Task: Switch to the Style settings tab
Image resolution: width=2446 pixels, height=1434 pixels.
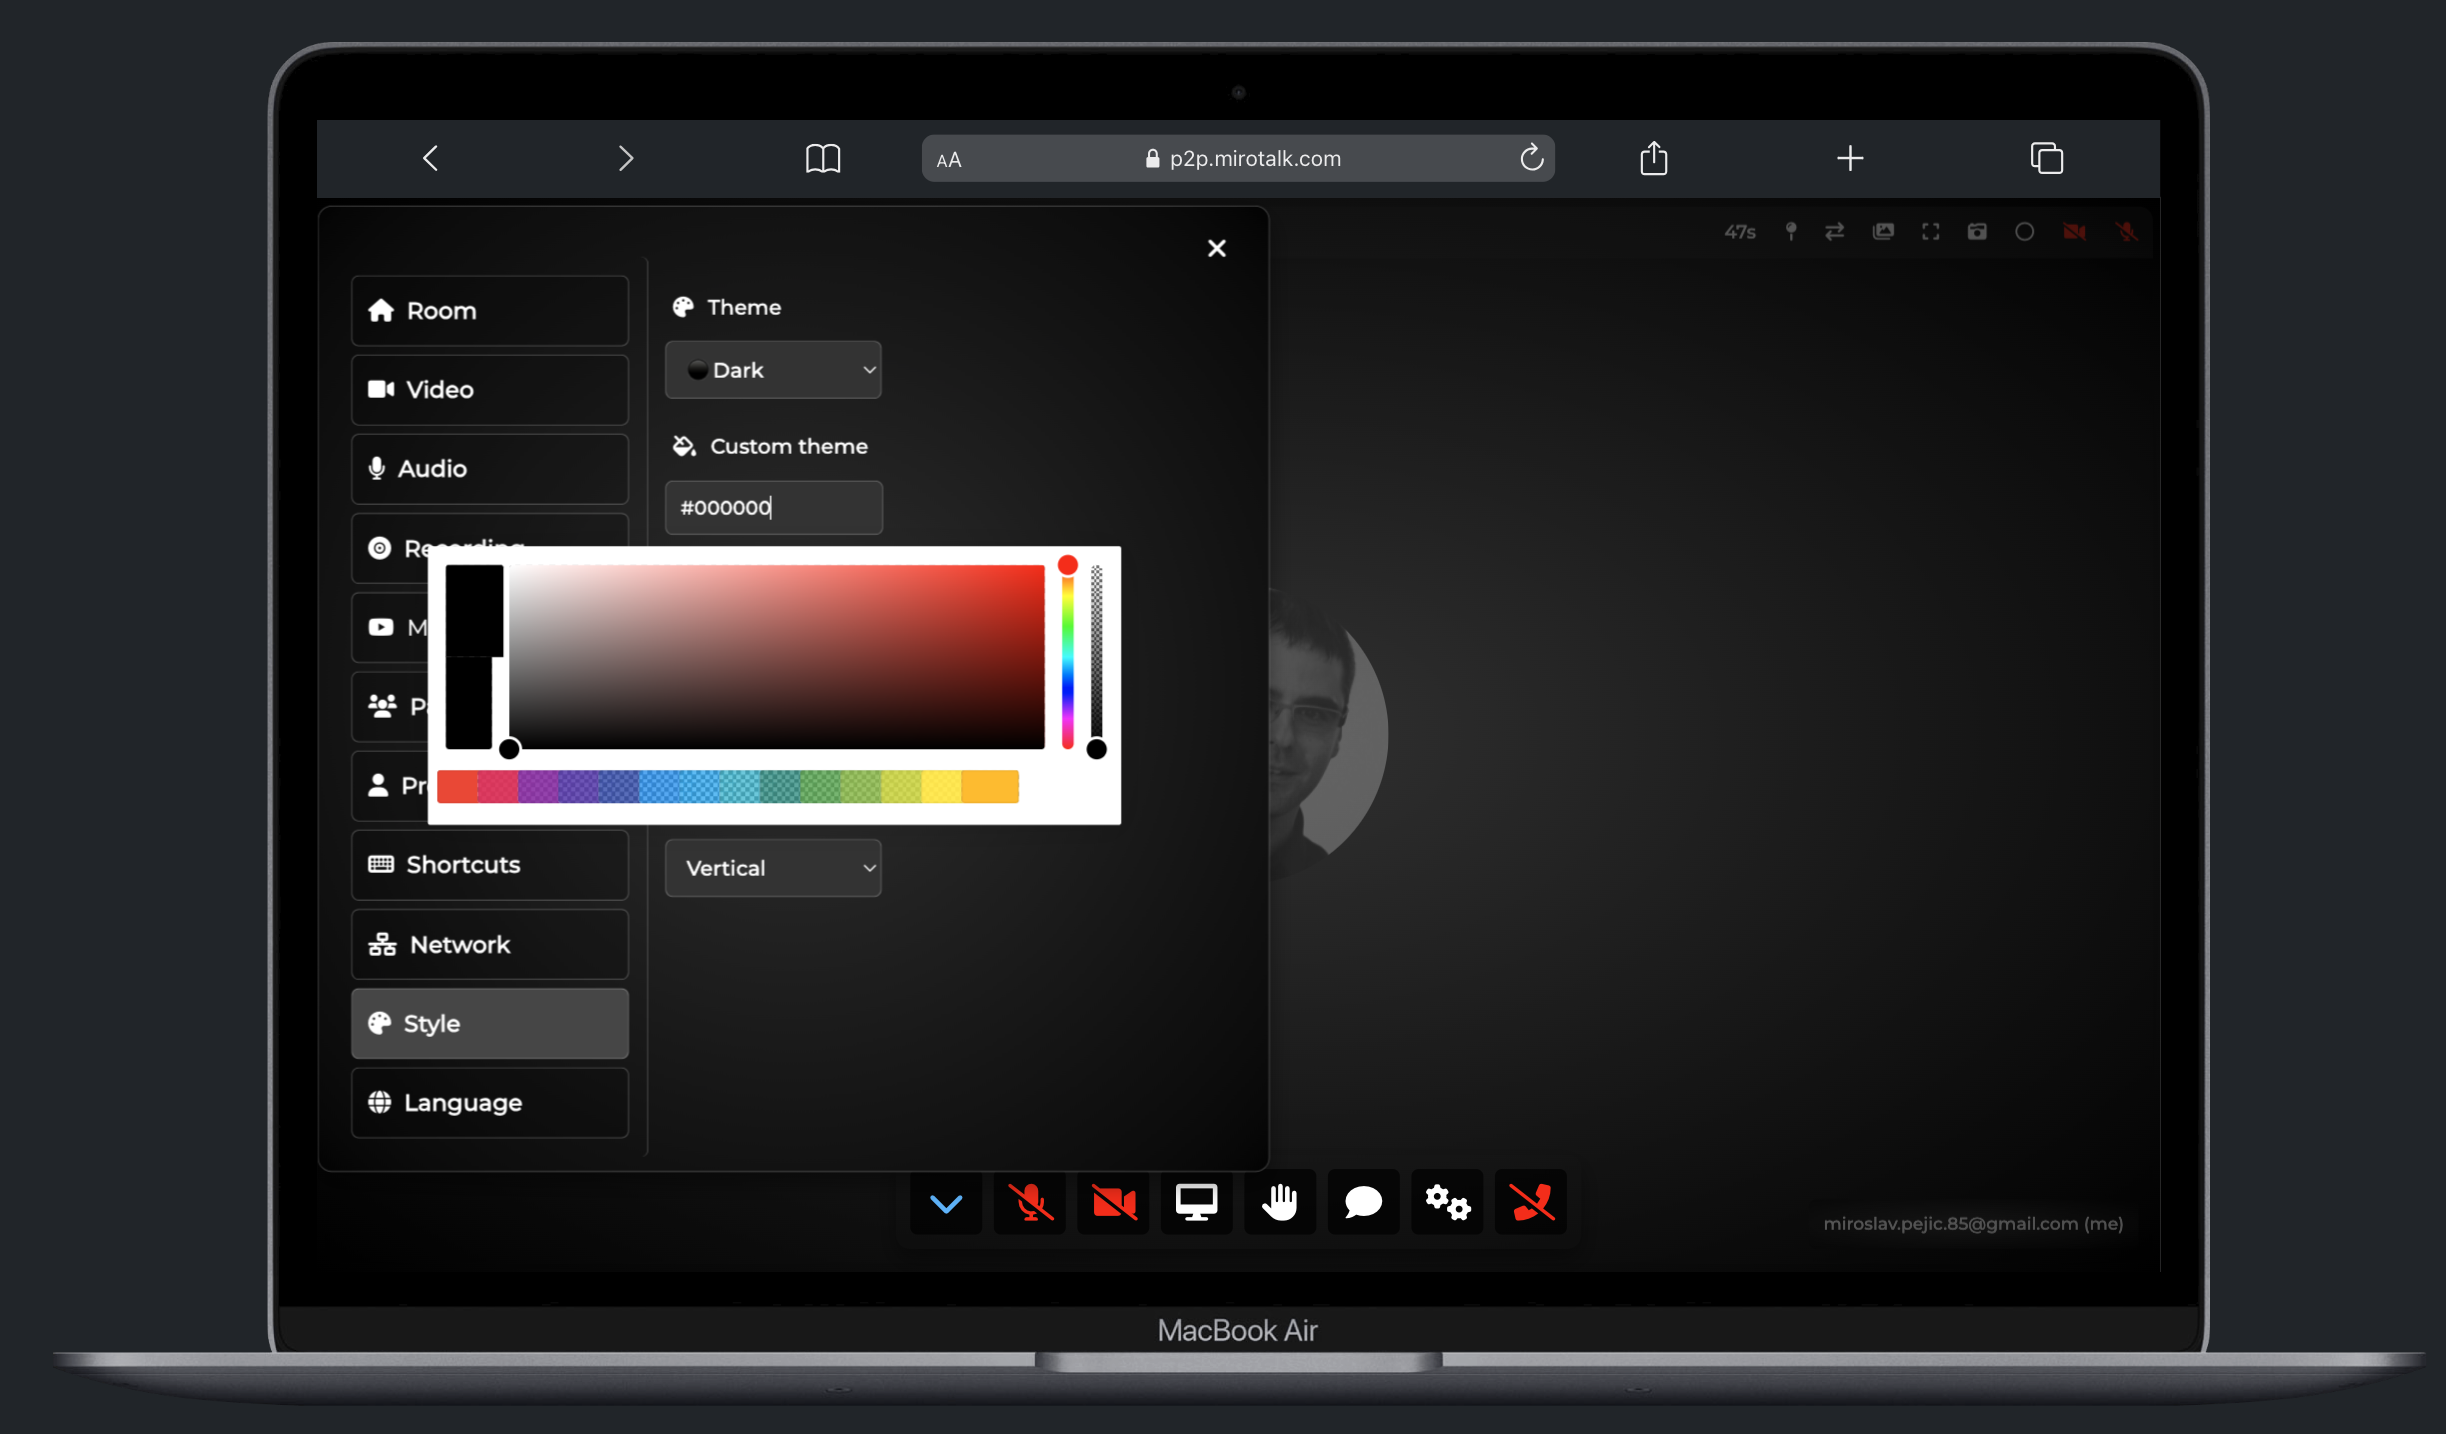Action: (489, 1023)
